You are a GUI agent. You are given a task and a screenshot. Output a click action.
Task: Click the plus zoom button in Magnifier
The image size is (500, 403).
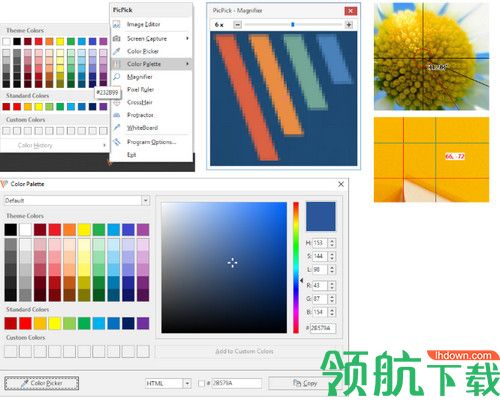pyautogui.click(x=349, y=25)
